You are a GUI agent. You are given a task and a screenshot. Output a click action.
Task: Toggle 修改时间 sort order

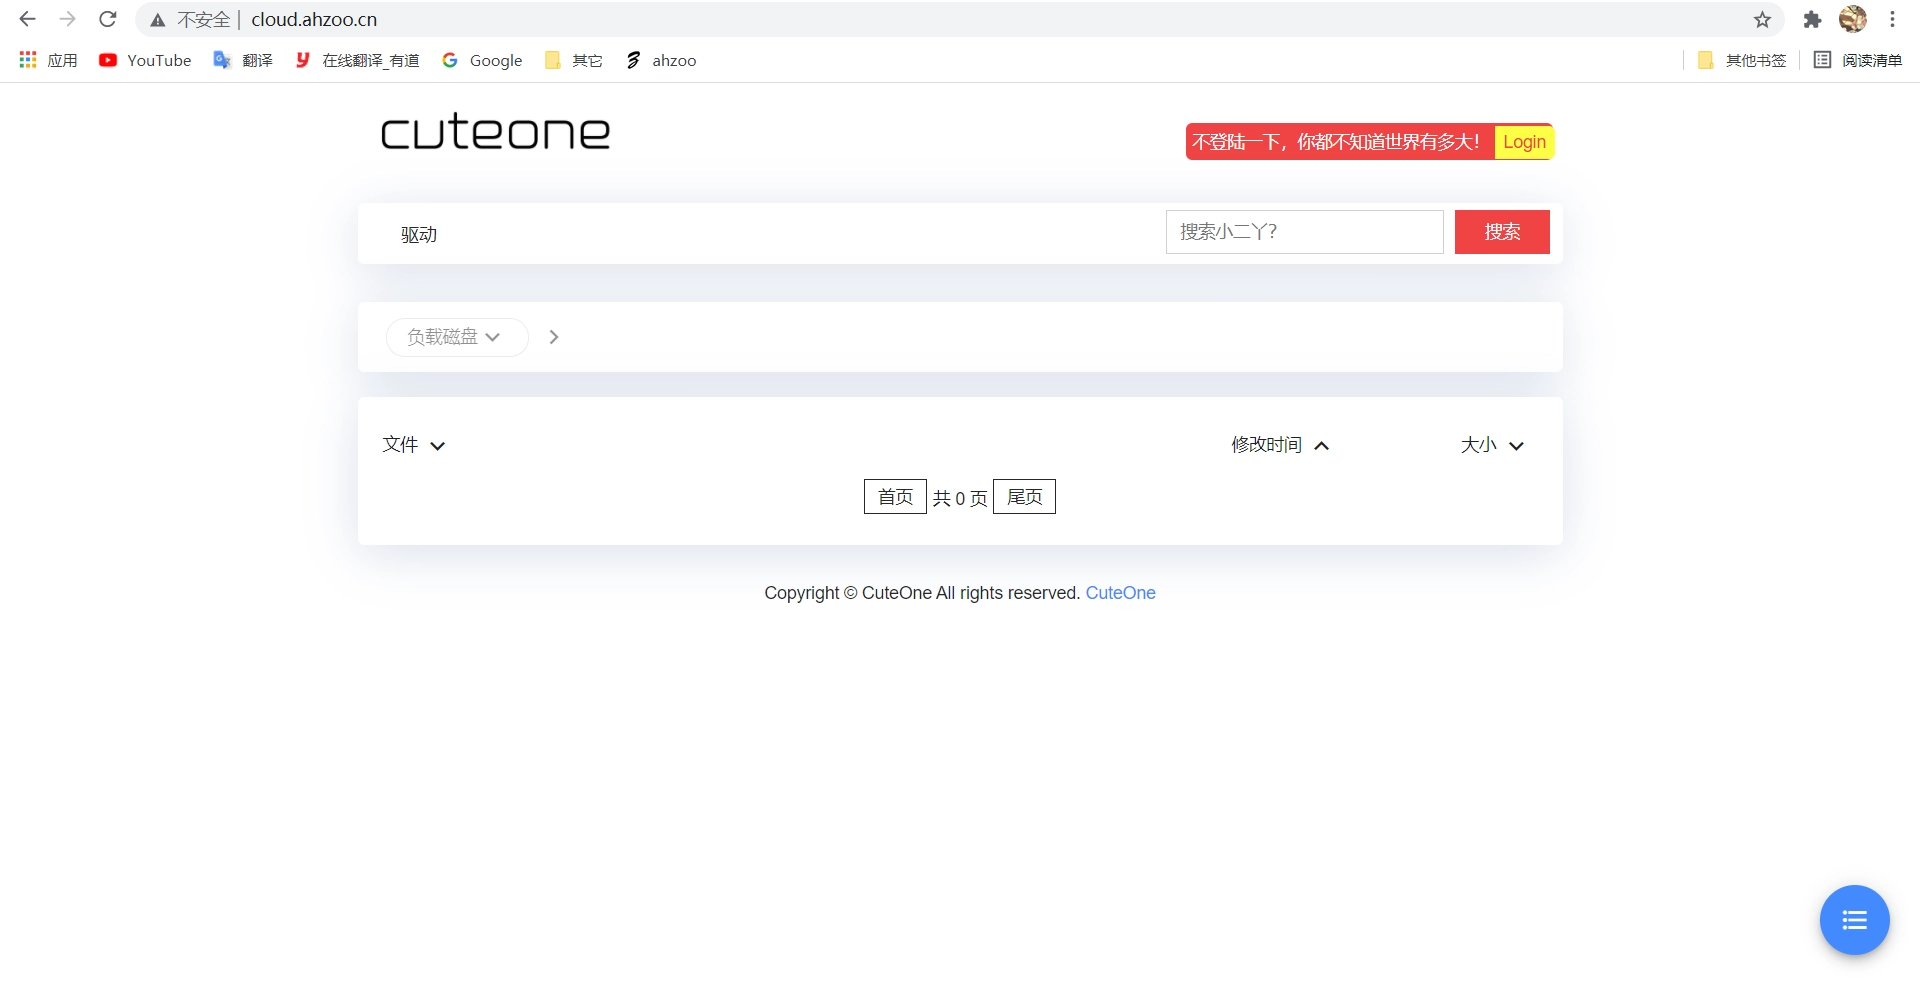pyautogui.click(x=1321, y=446)
